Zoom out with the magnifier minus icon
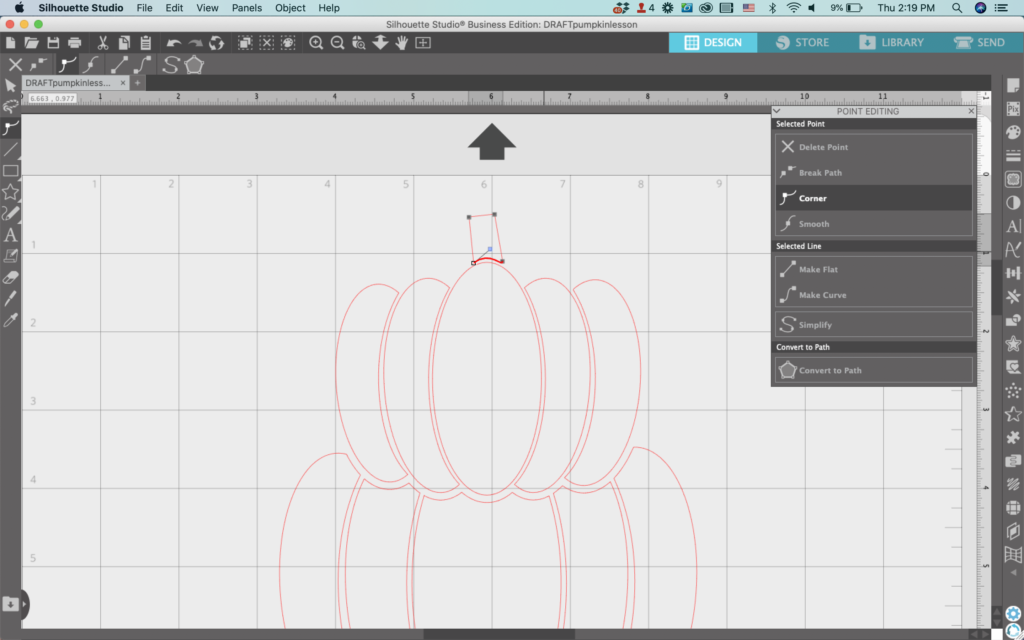Viewport: 1024px width, 640px height. click(x=338, y=43)
